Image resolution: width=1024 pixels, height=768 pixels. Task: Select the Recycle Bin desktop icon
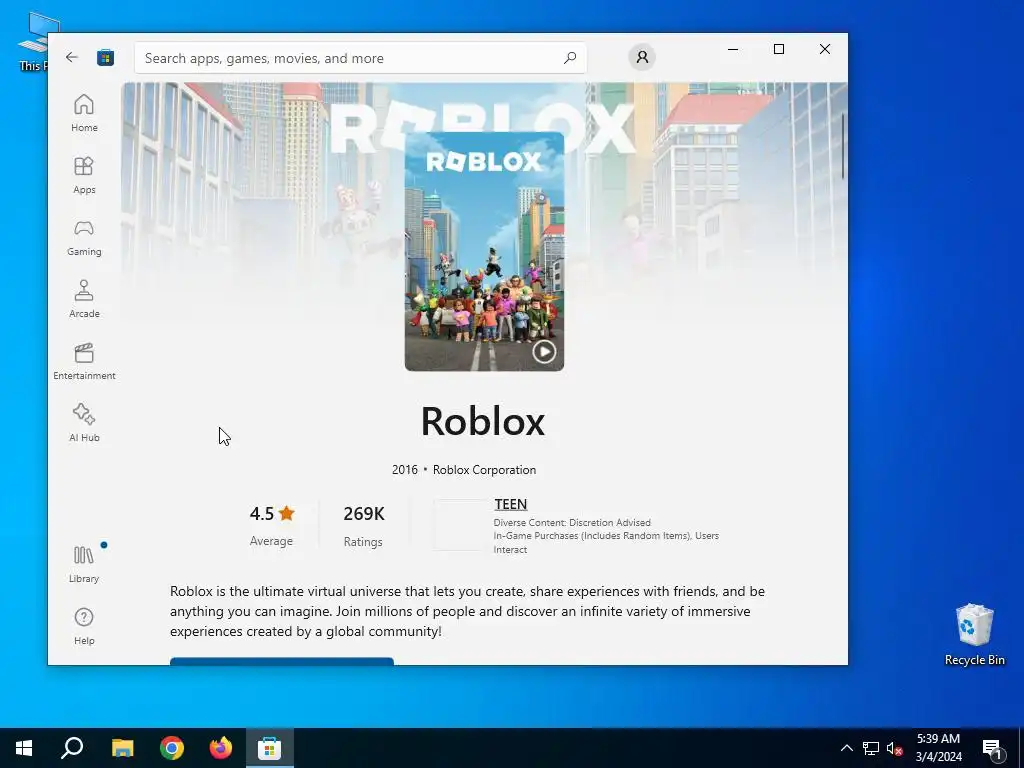point(974,634)
